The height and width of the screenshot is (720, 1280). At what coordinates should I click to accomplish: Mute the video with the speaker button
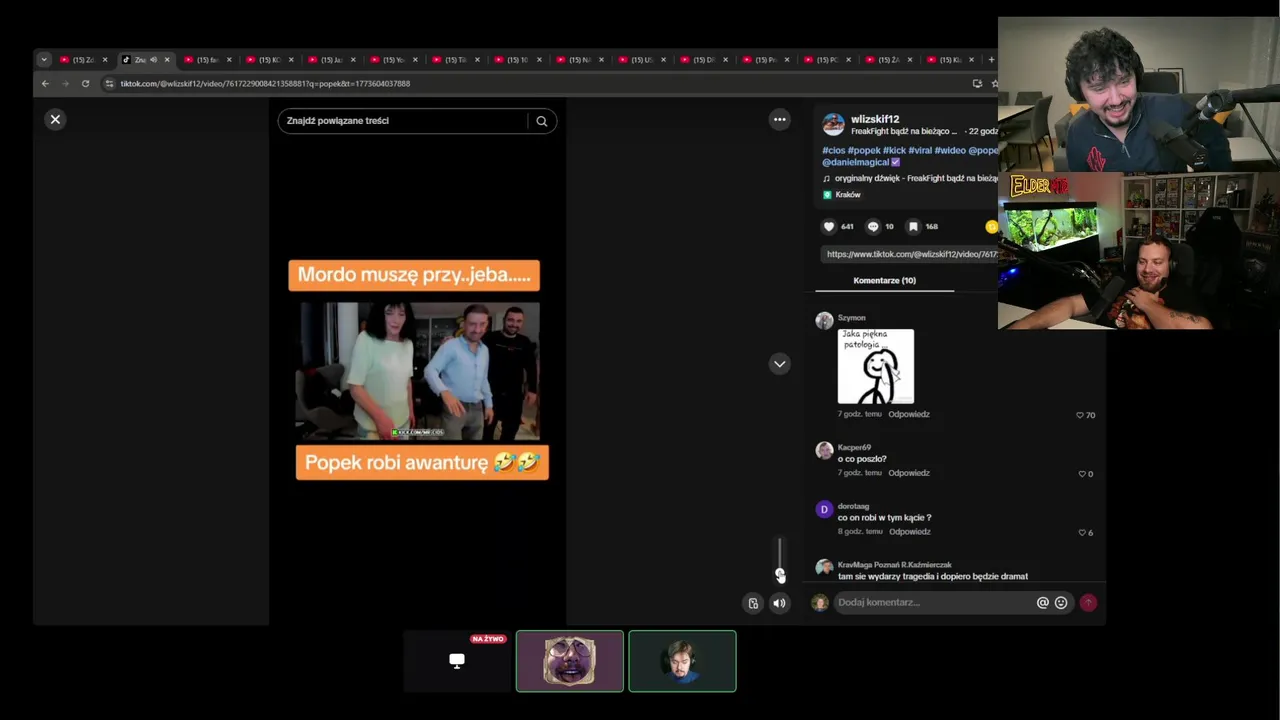click(x=779, y=603)
